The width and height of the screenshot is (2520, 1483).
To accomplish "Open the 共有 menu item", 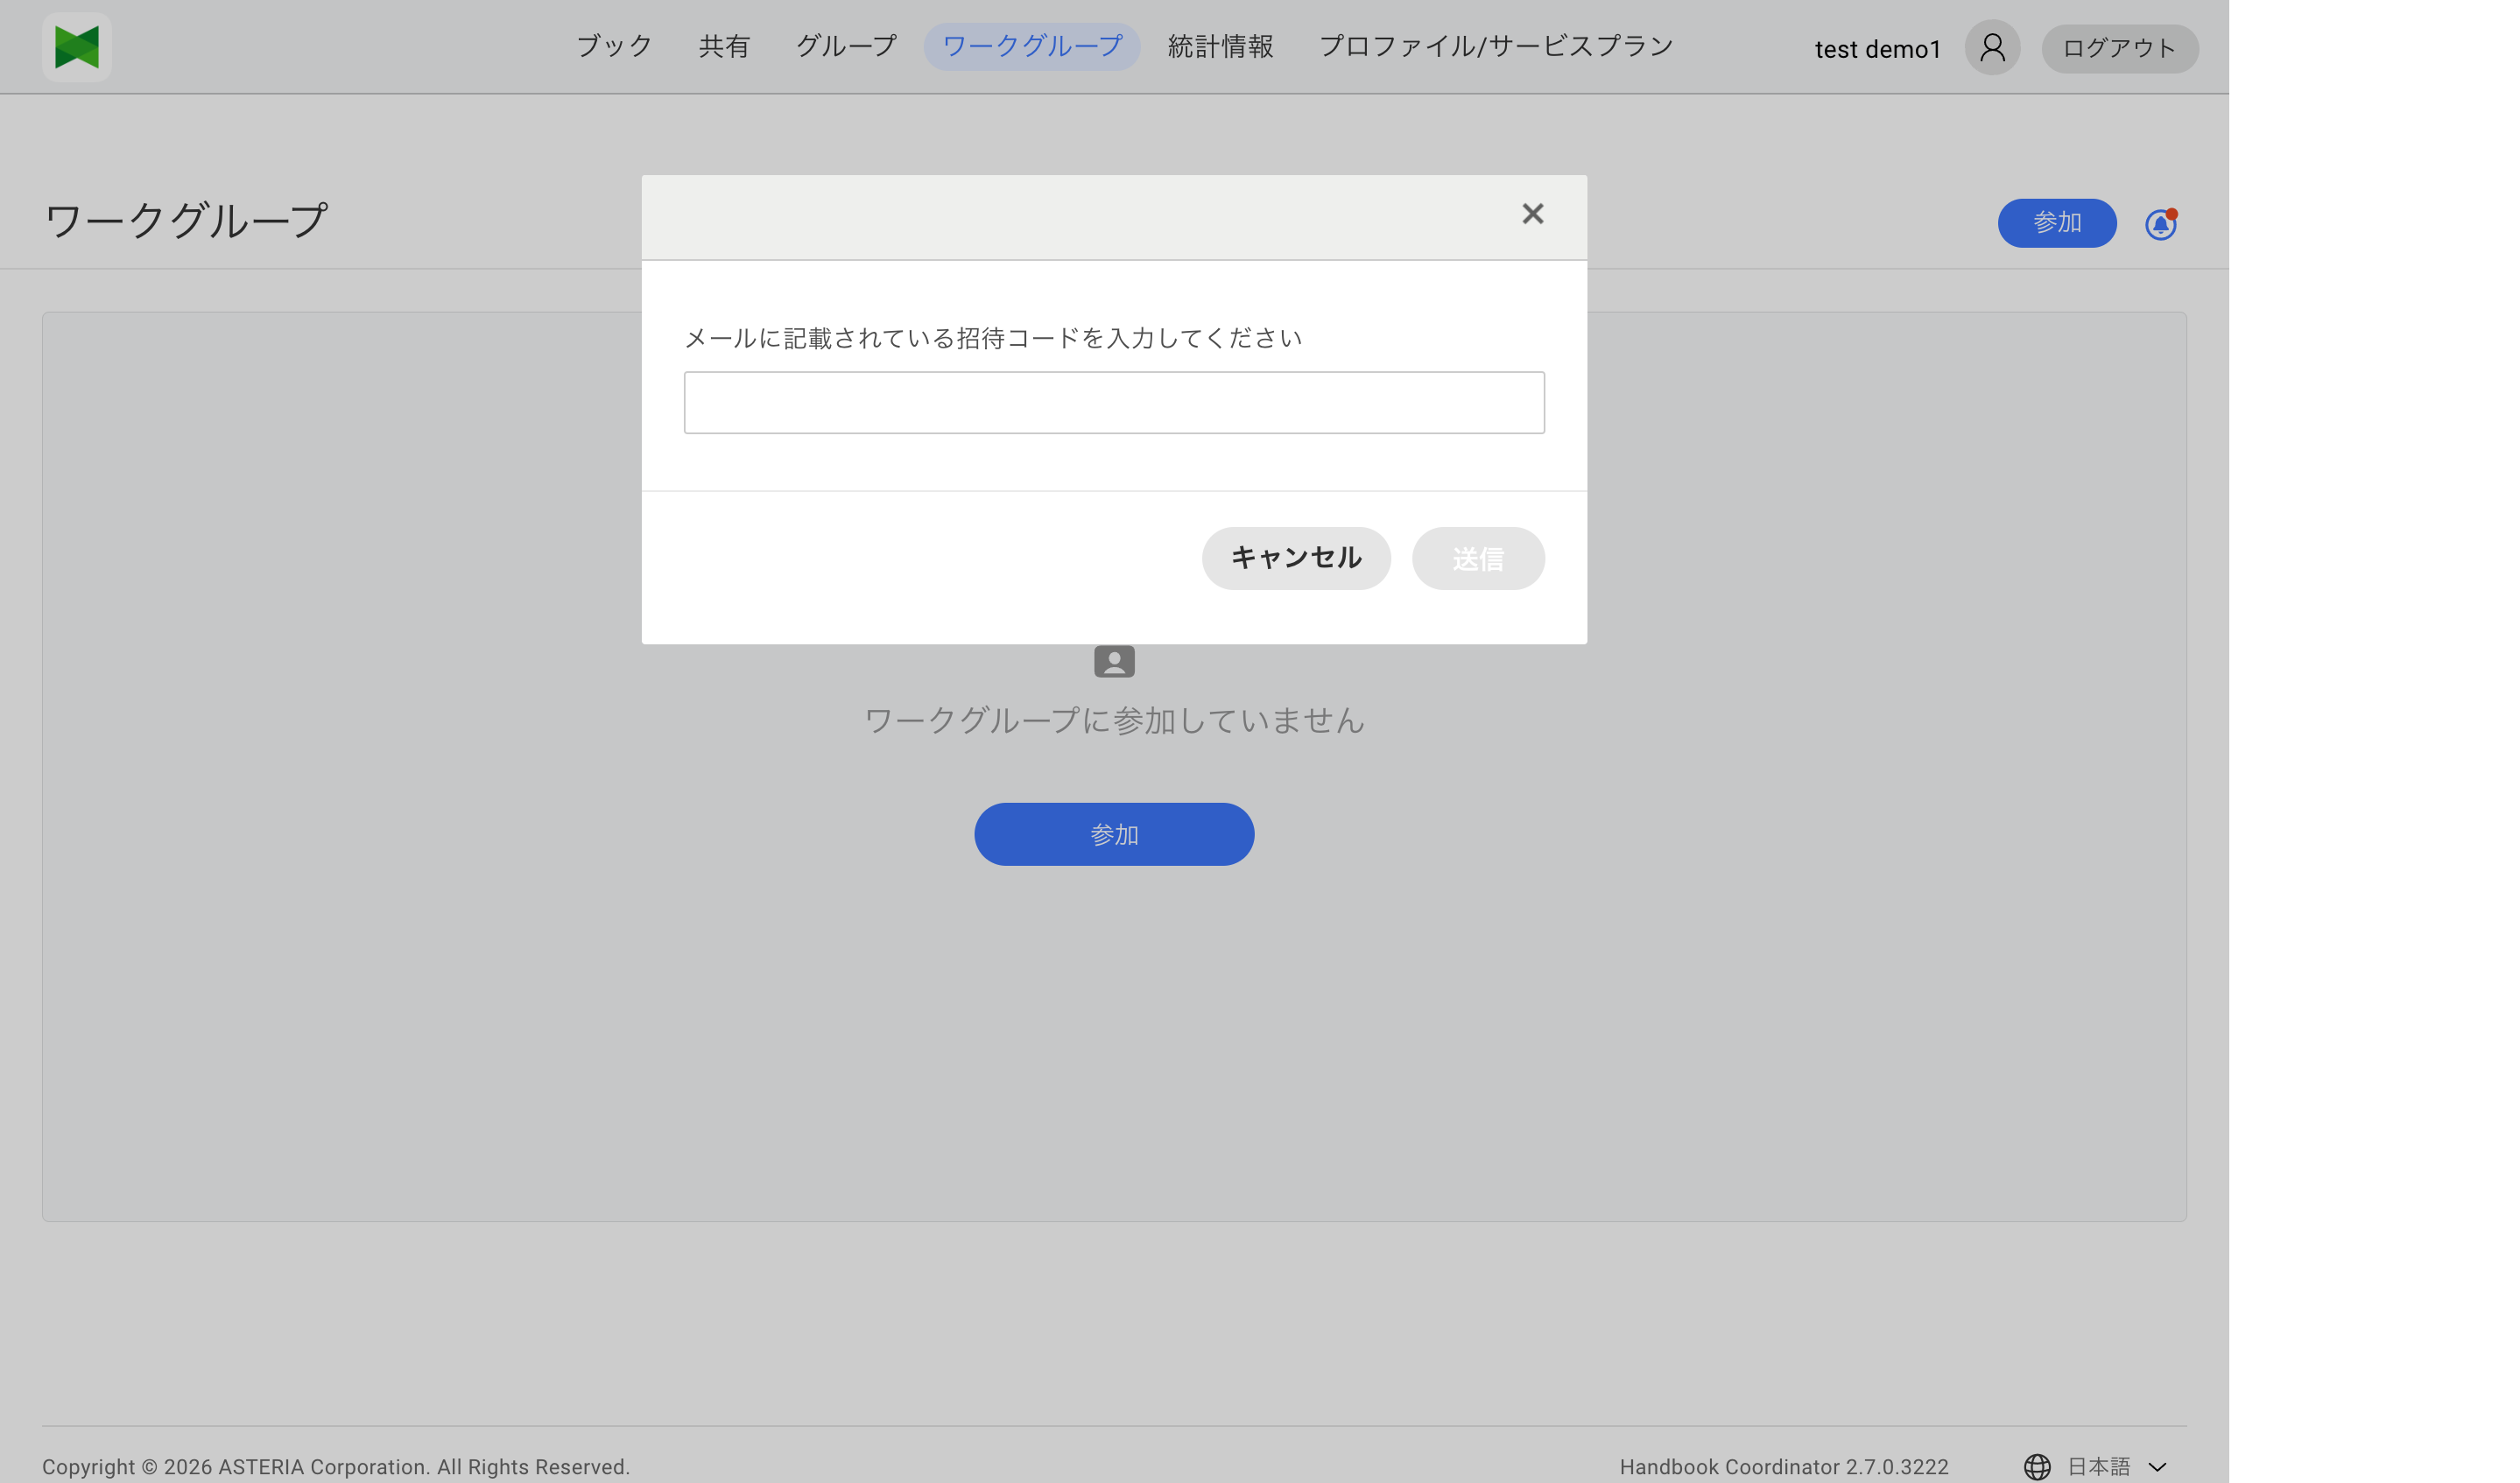I will point(724,46).
